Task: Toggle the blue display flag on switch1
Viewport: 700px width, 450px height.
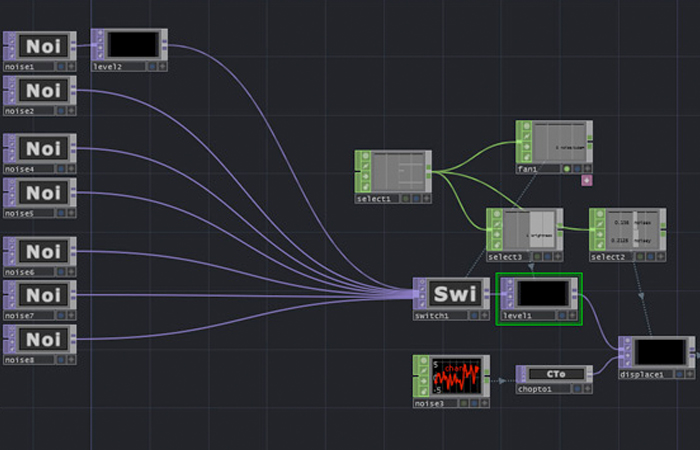Action: click(x=474, y=316)
